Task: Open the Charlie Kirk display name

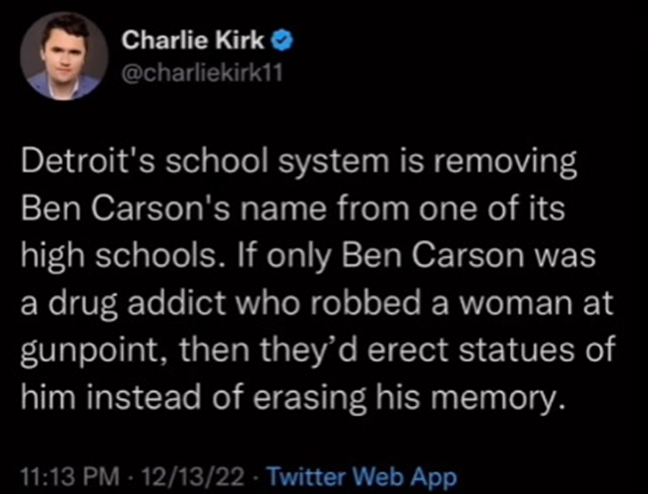Action: pos(193,41)
